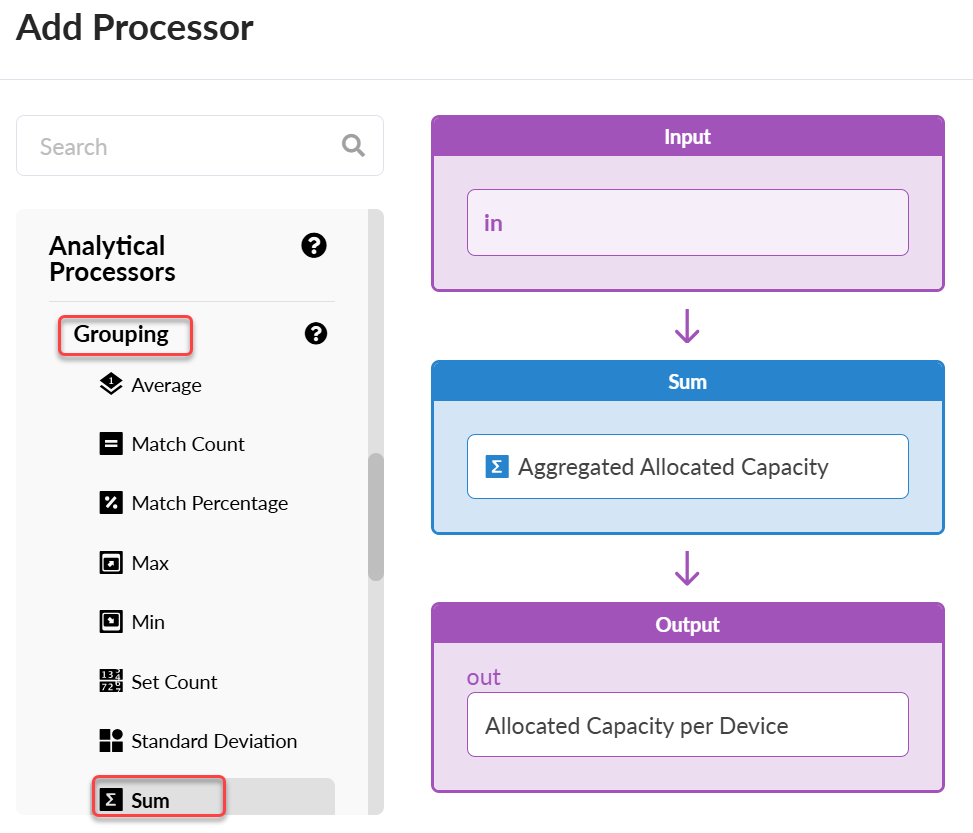Click the Aggregated Allocated Capacity field
Viewport: 973px width, 833px height.
[687, 466]
